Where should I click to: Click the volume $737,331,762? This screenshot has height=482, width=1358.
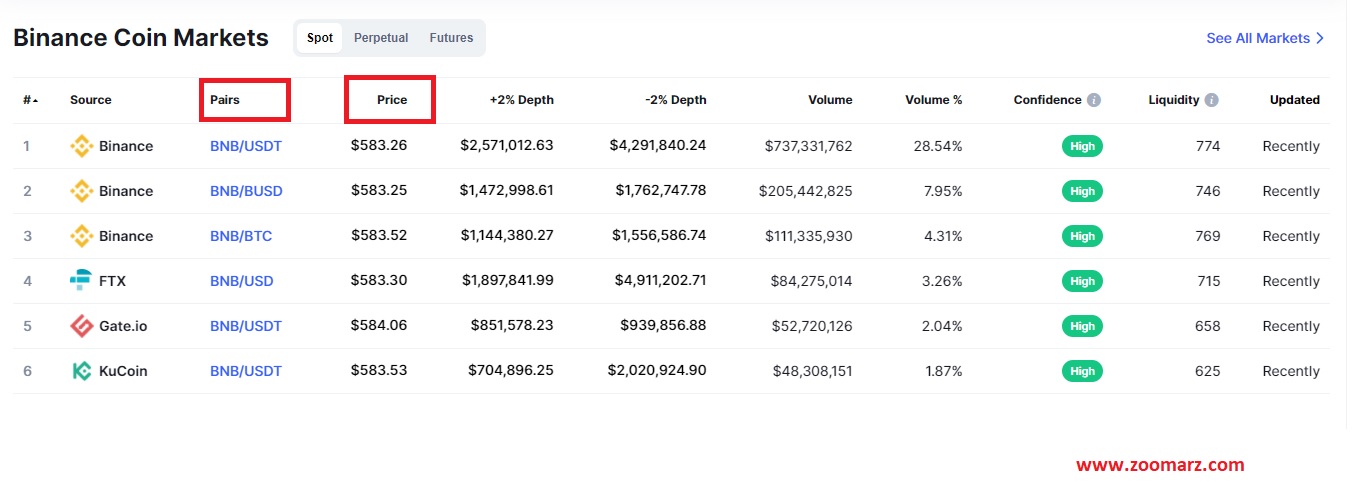[809, 146]
